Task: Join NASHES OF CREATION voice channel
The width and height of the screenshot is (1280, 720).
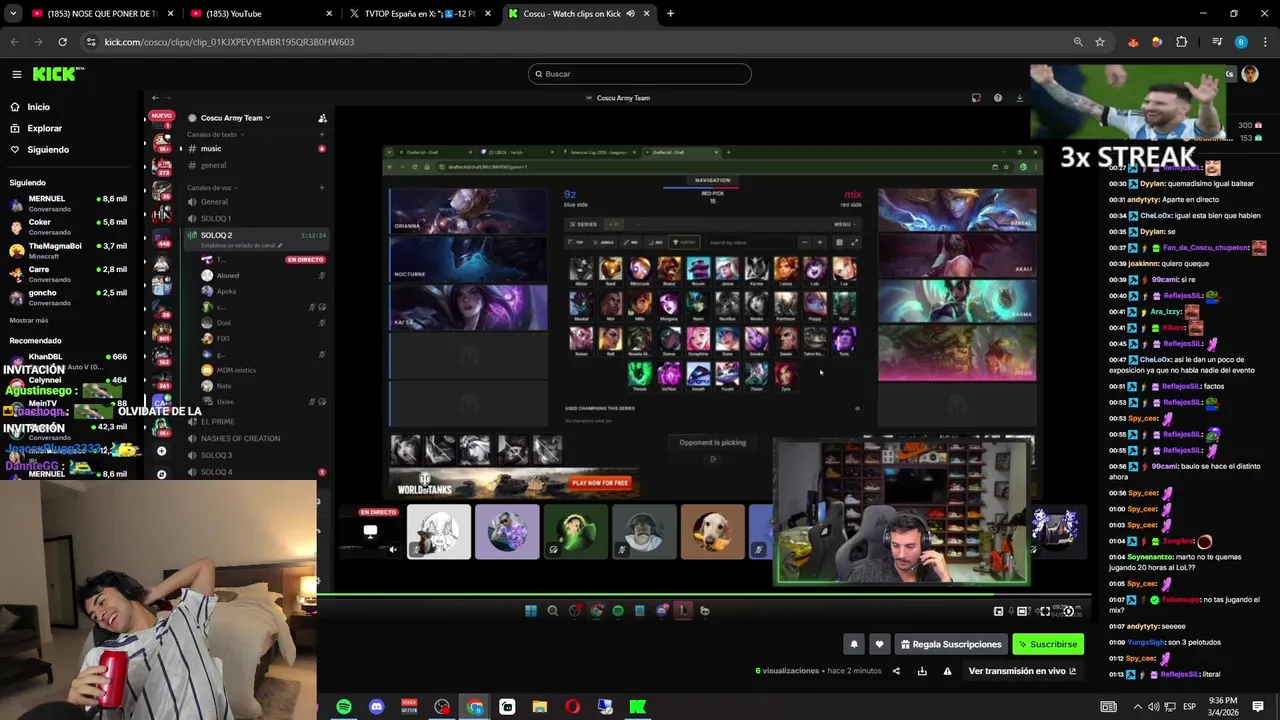Action: click(255, 438)
